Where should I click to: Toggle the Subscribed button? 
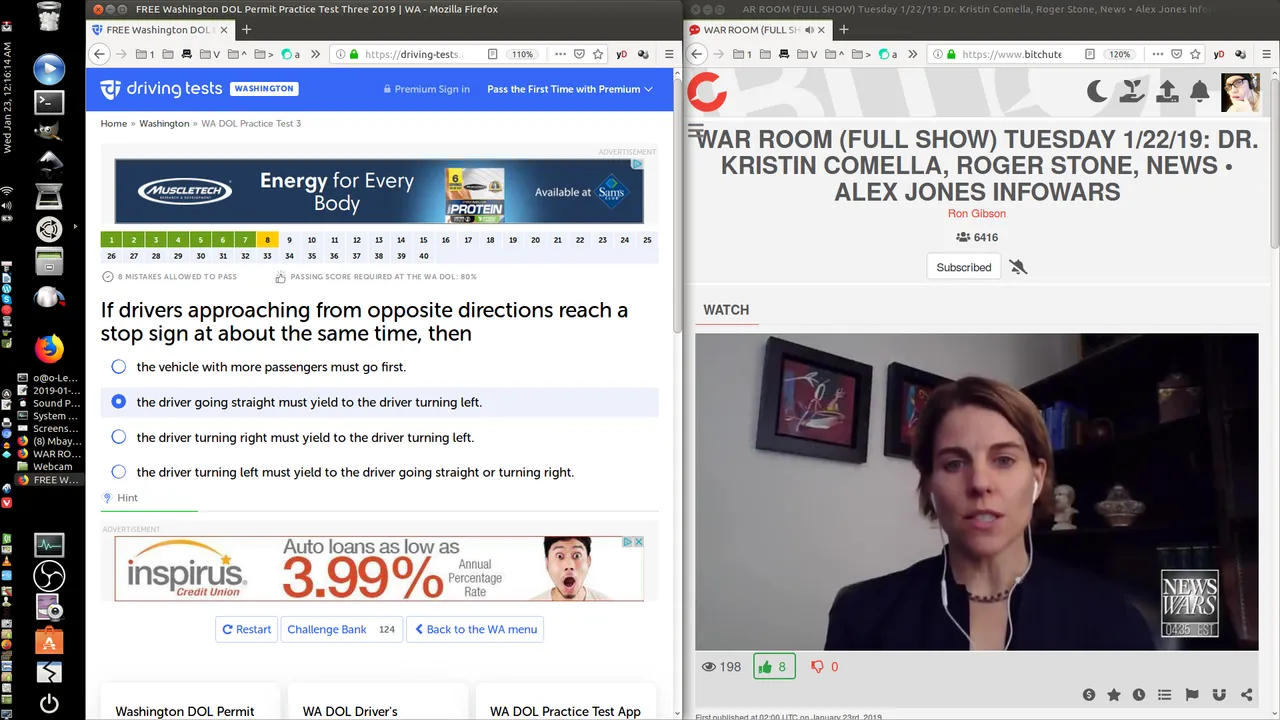(x=964, y=267)
